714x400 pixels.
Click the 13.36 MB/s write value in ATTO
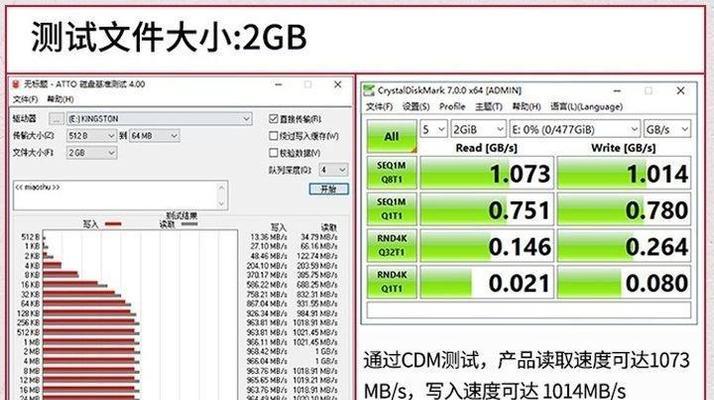269,237
